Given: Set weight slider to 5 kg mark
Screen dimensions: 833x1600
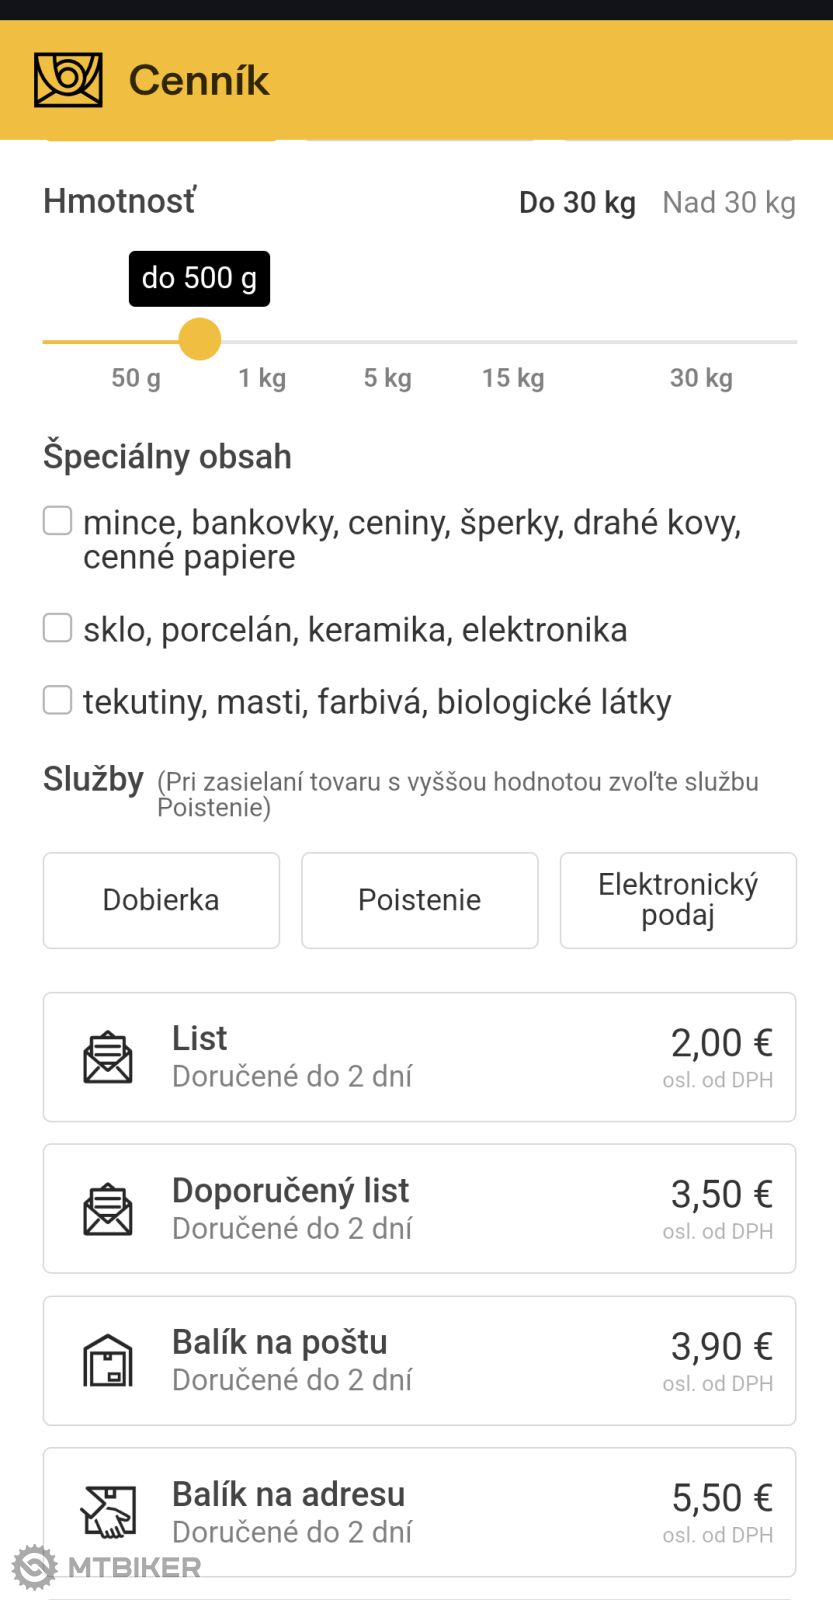Looking at the screenshot, I should coord(388,342).
